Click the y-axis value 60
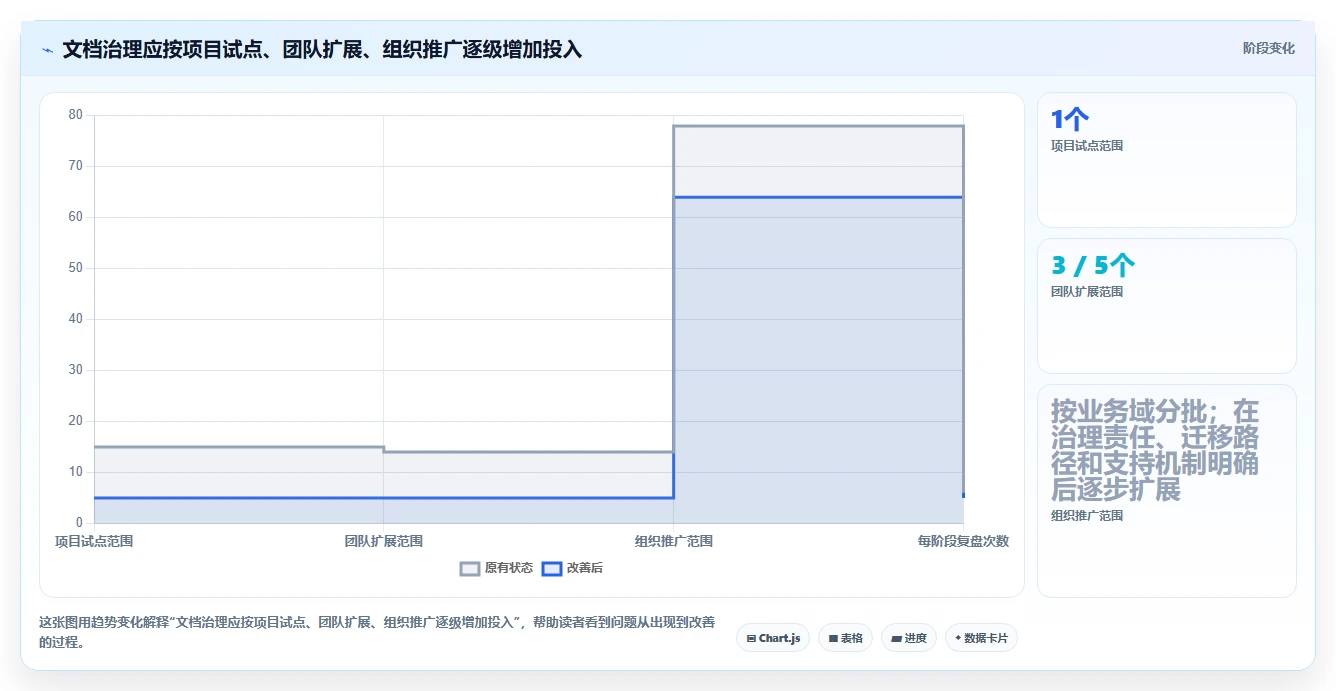1336x691 pixels. tap(76, 217)
